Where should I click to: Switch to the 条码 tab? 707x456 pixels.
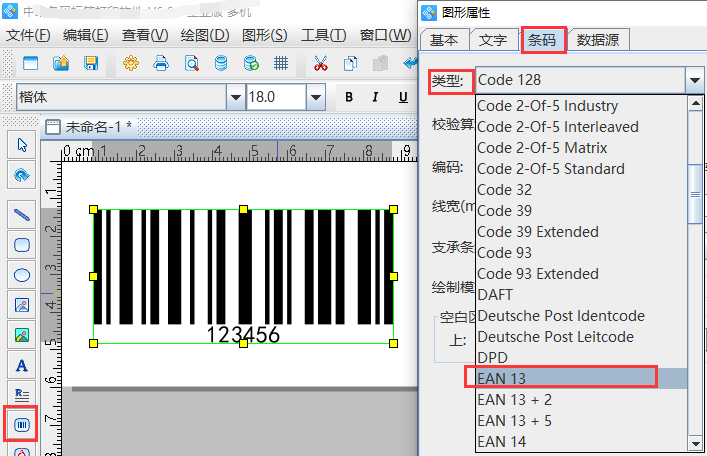coord(542,40)
